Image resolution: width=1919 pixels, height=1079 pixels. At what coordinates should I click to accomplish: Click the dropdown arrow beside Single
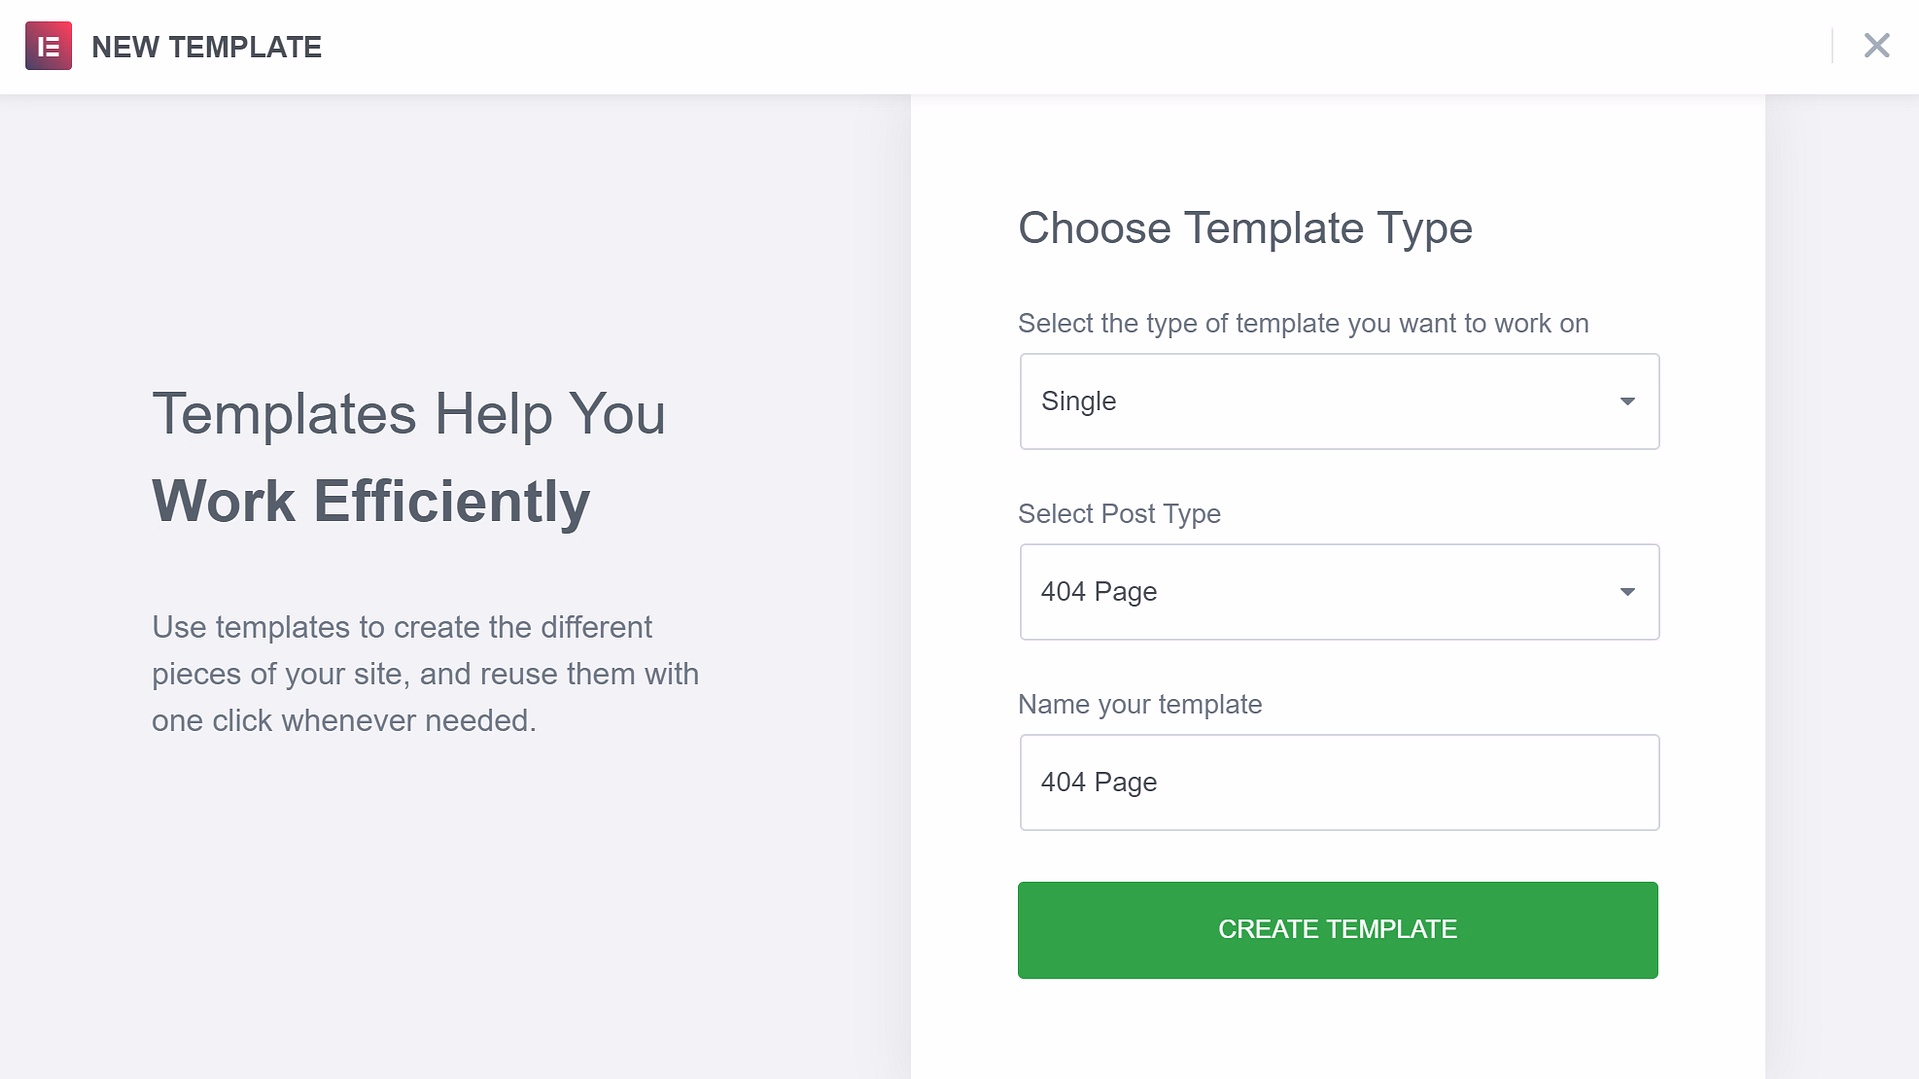click(1627, 401)
